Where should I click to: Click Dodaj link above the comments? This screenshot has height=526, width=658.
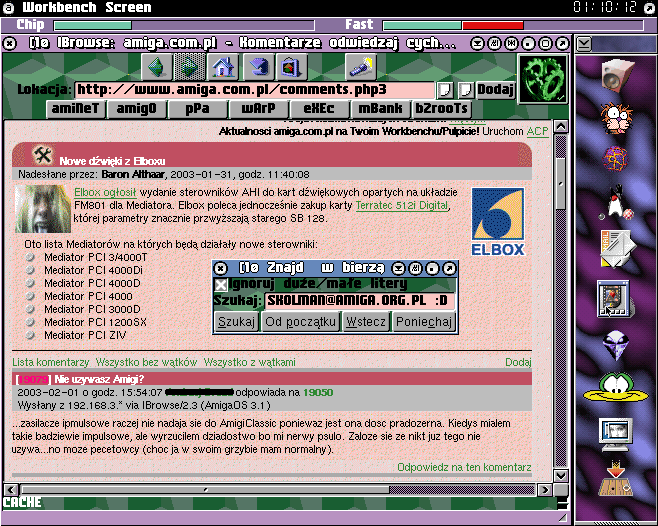(x=518, y=362)
